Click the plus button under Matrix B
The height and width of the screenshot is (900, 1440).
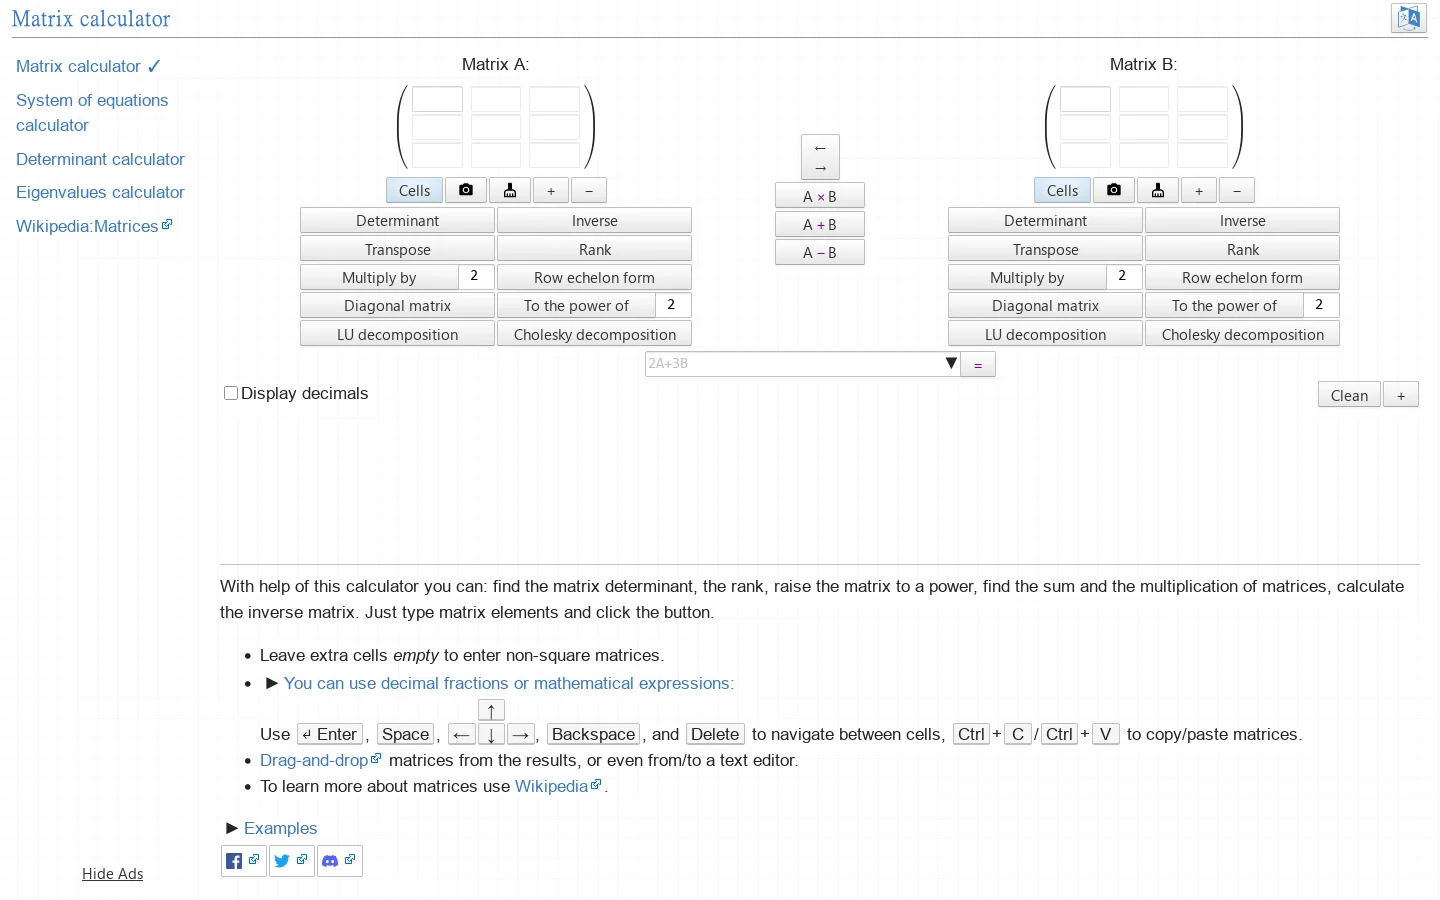[x=1199, y=190]
